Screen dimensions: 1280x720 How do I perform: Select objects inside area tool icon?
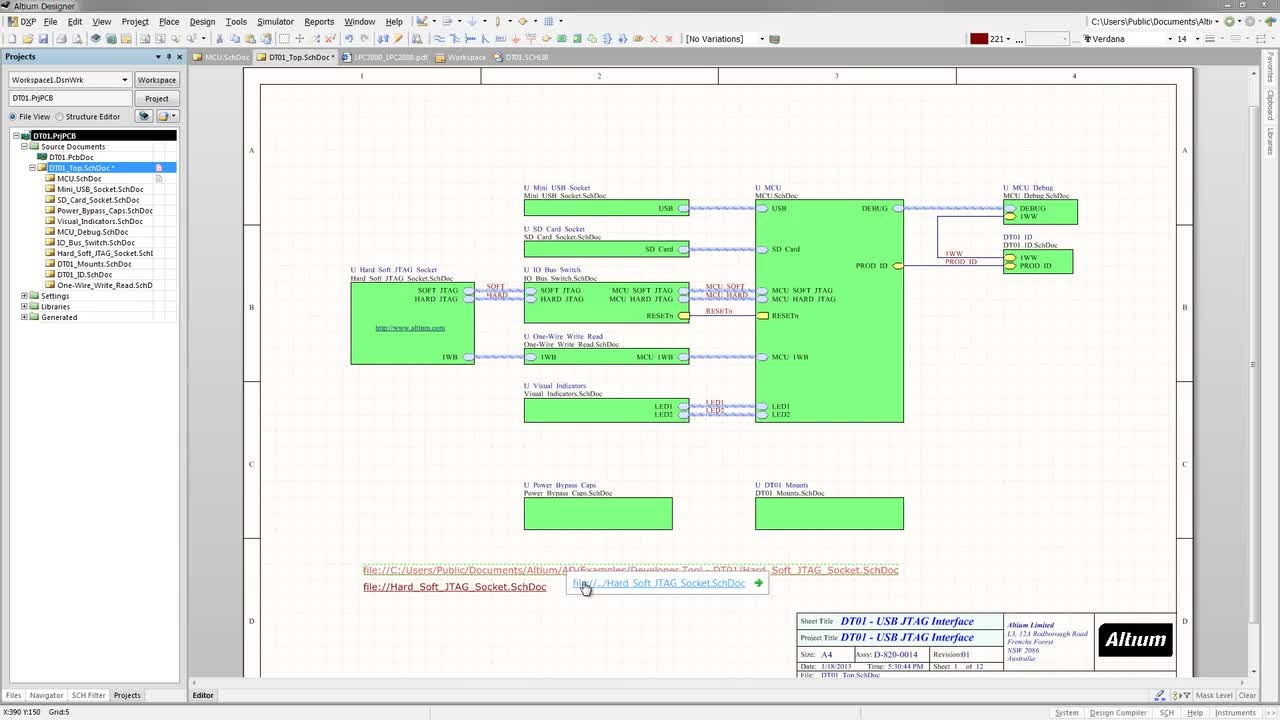pos(284,39)
